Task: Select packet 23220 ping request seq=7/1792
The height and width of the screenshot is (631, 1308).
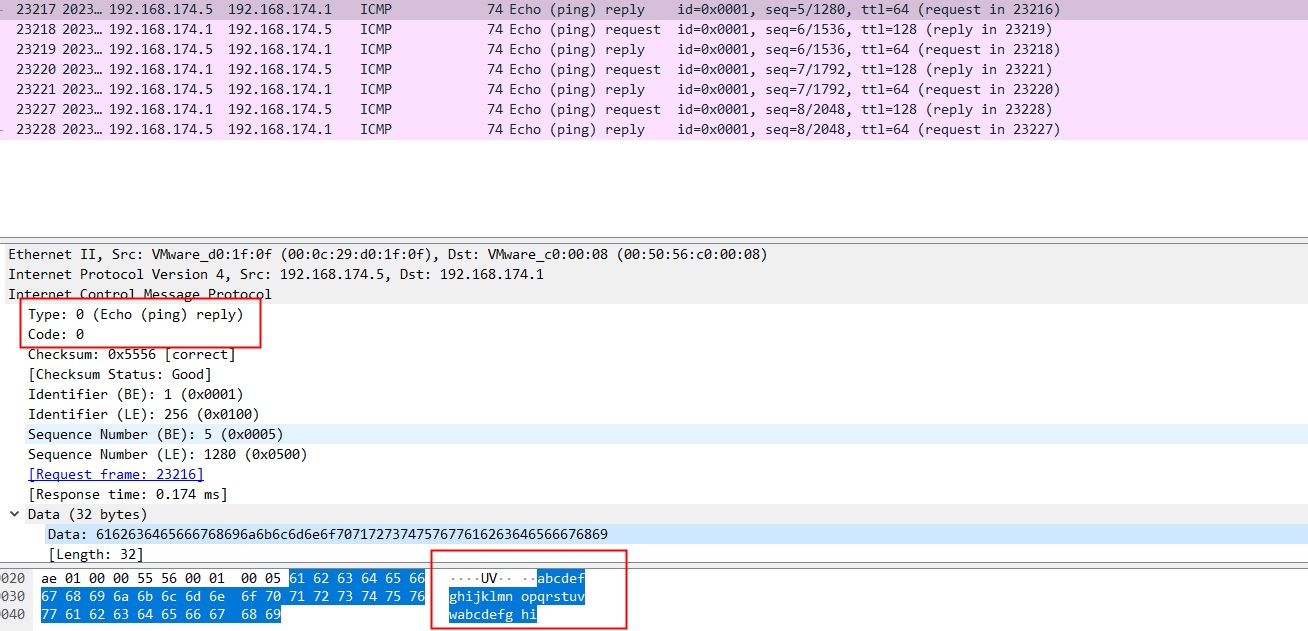Action: click(654, 69)
